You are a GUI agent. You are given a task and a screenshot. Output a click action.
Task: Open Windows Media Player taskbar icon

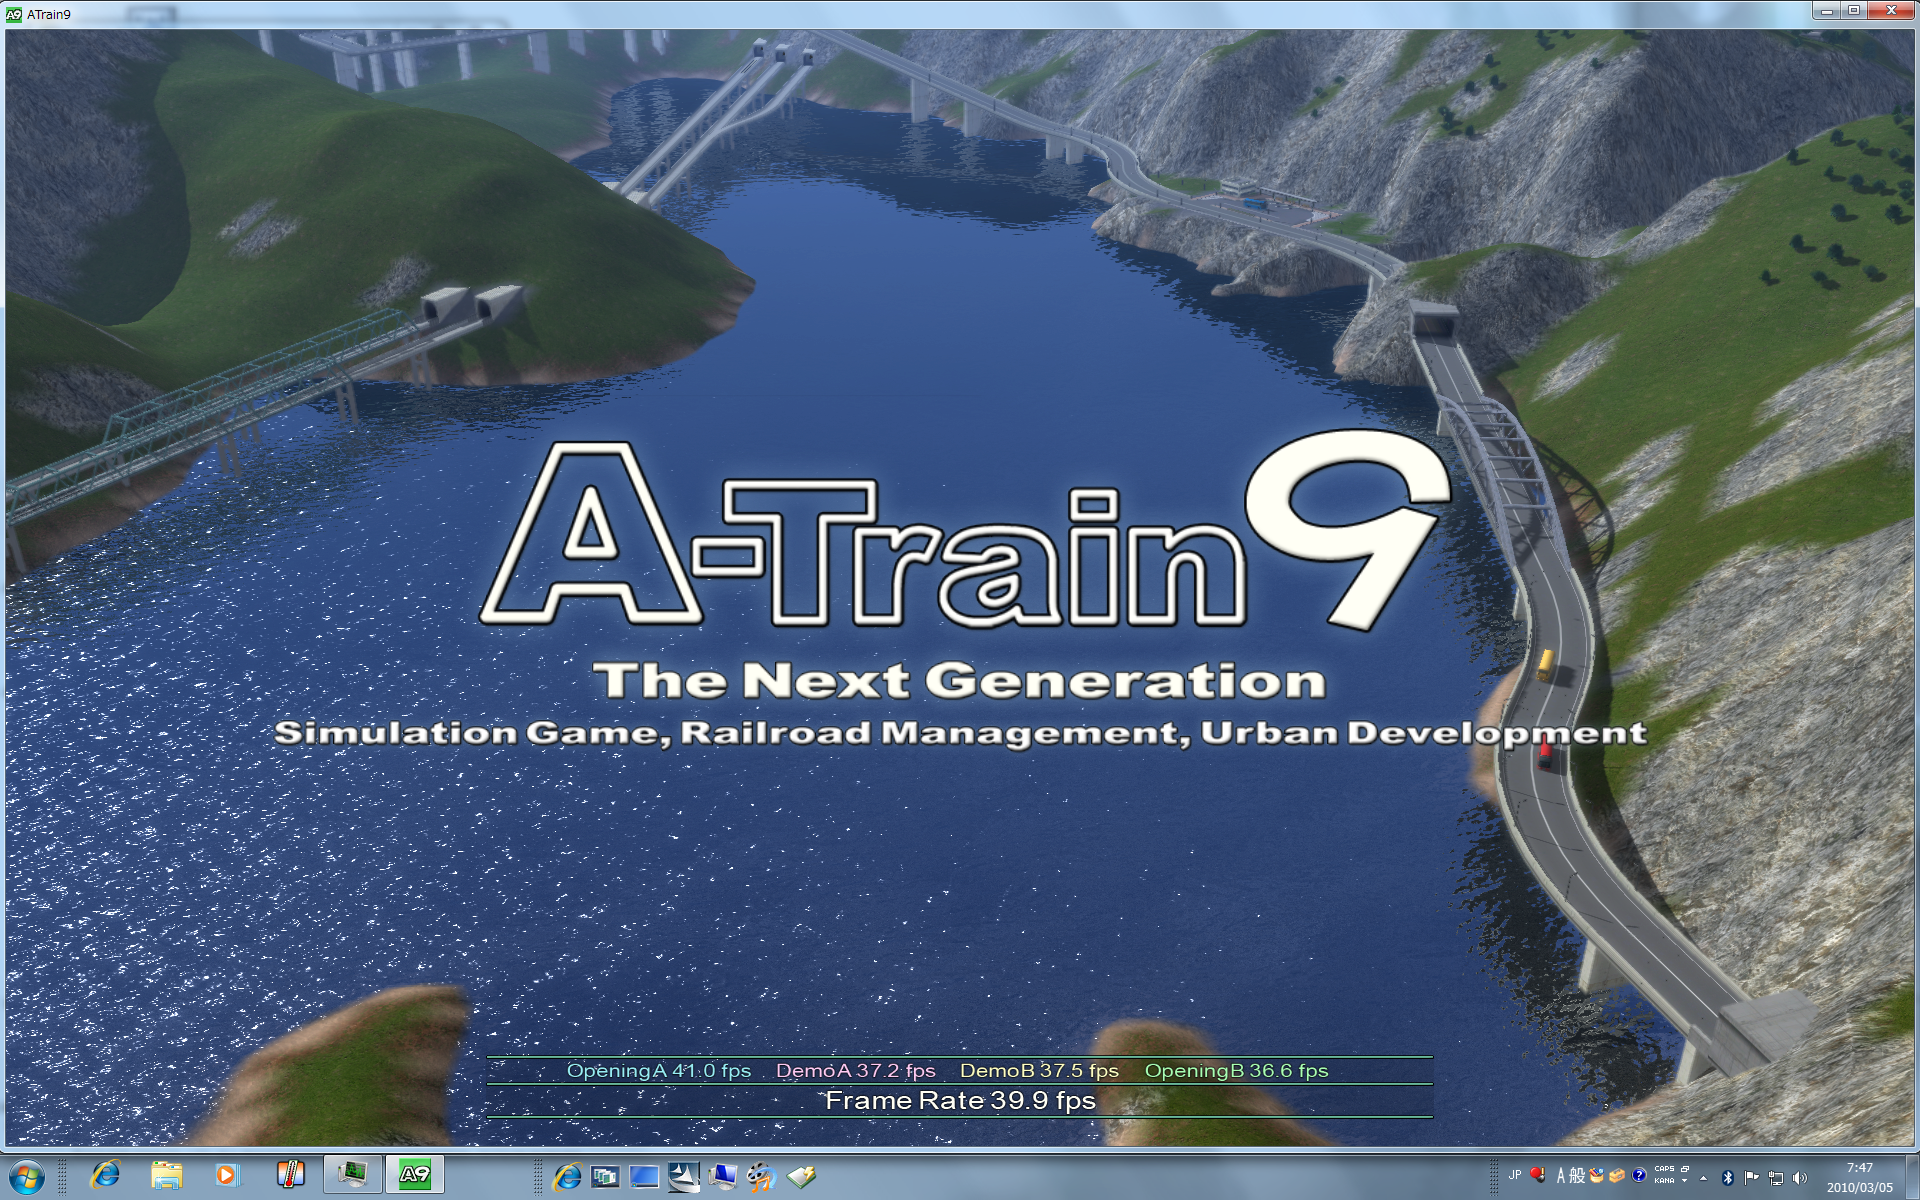point(227,1175)
